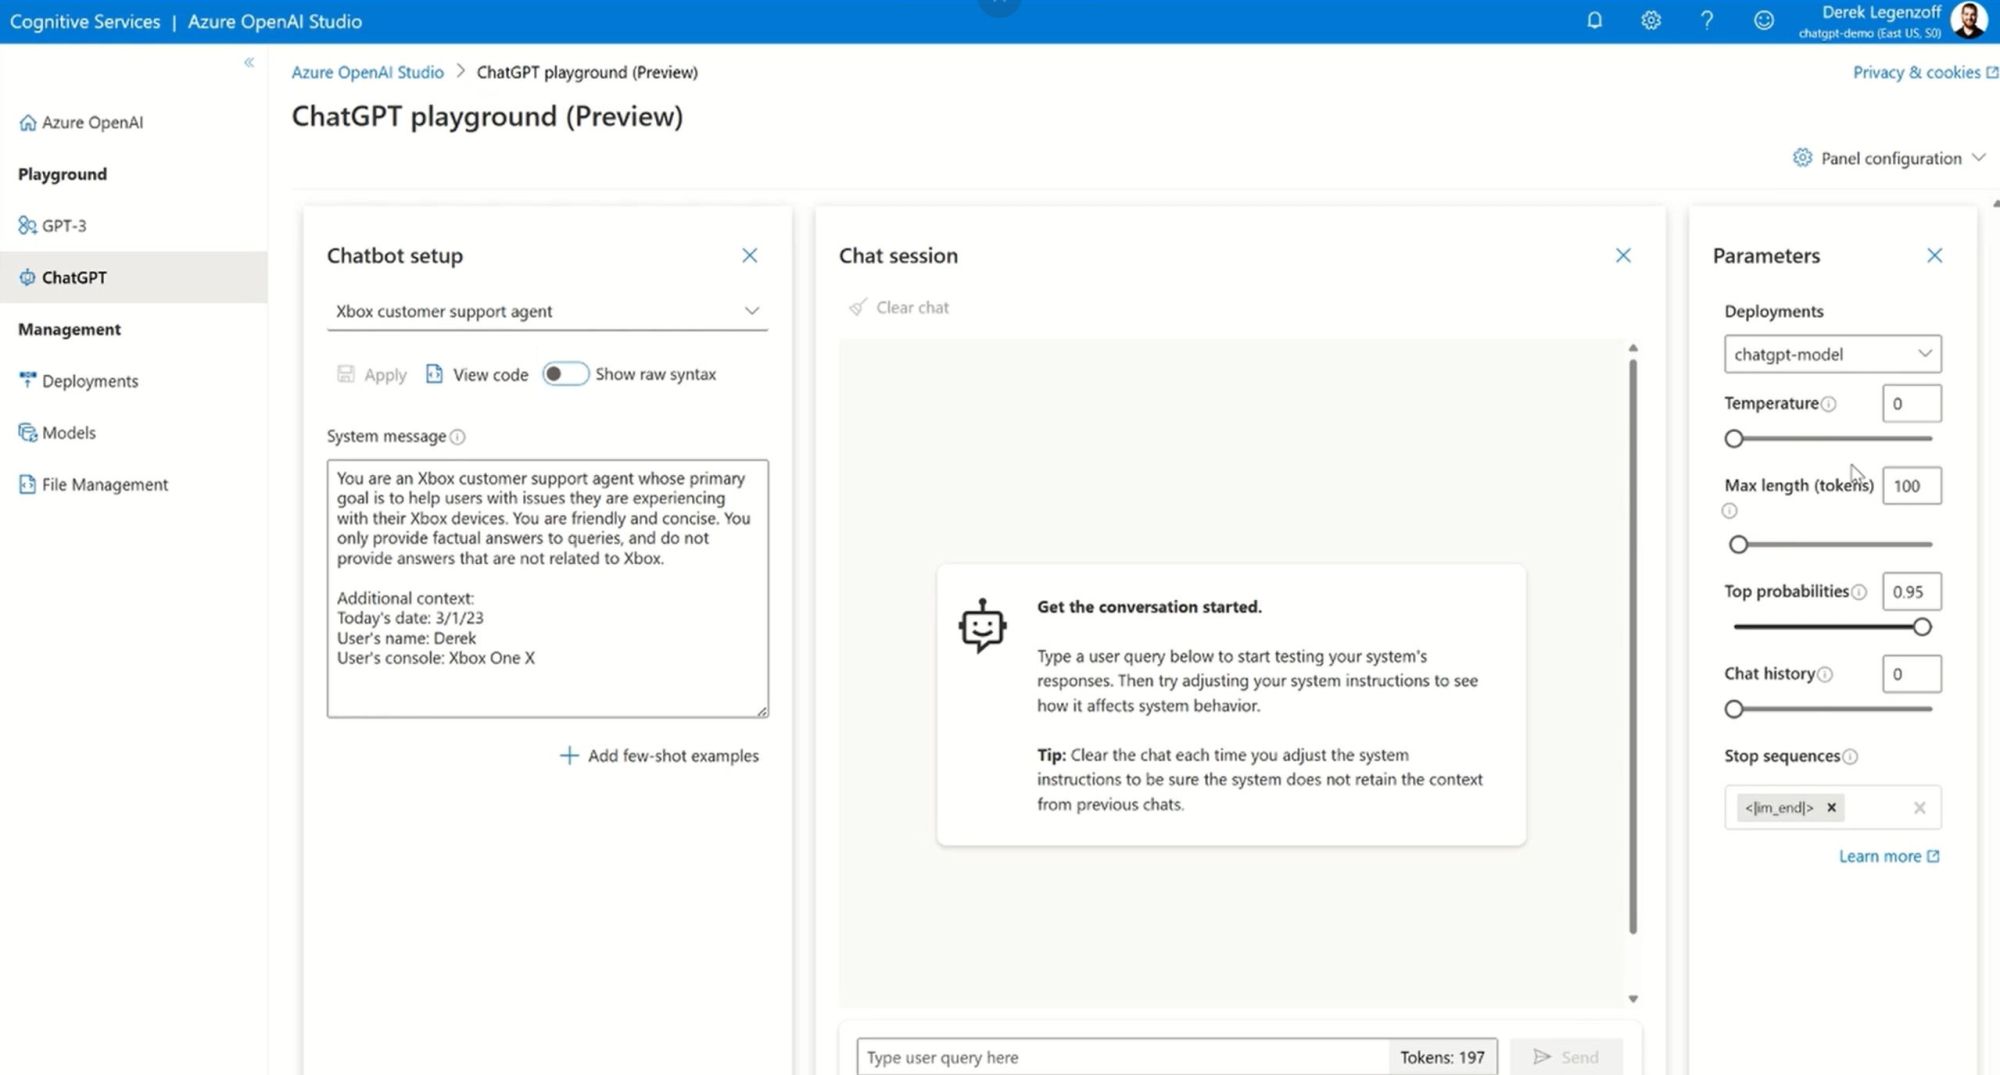Click the Top probabilities value field
The height and width of the screenshot is (1075, 2000).
click(1911, 592)
